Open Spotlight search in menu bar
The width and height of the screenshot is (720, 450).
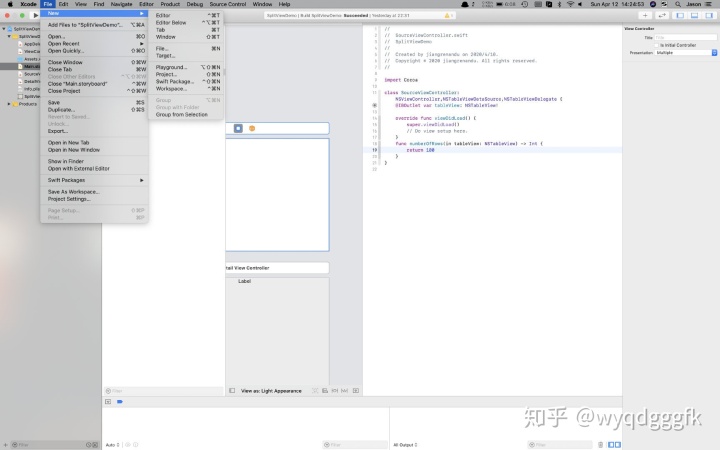[678, 4]
